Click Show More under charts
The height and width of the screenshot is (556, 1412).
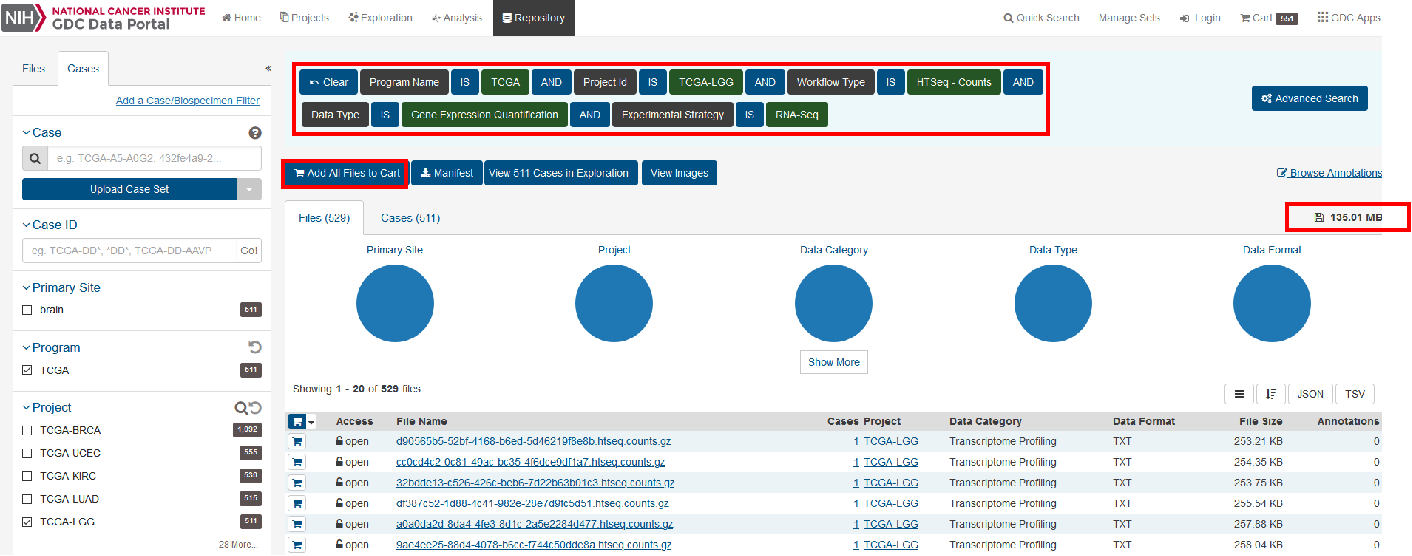click(834, 362)
